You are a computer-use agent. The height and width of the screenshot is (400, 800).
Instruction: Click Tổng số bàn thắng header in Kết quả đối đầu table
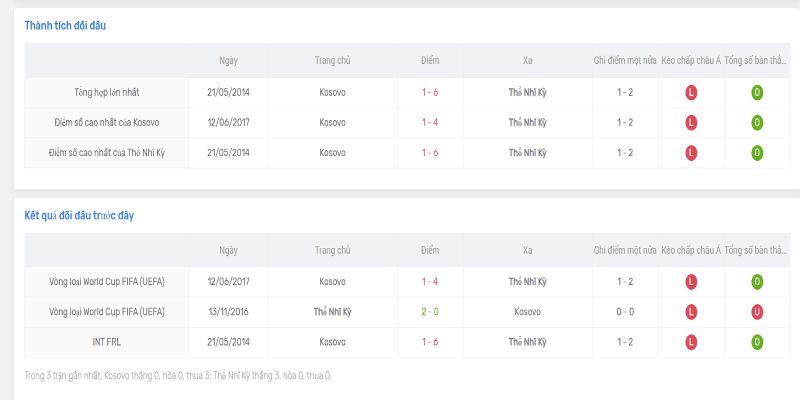(757, 250)
